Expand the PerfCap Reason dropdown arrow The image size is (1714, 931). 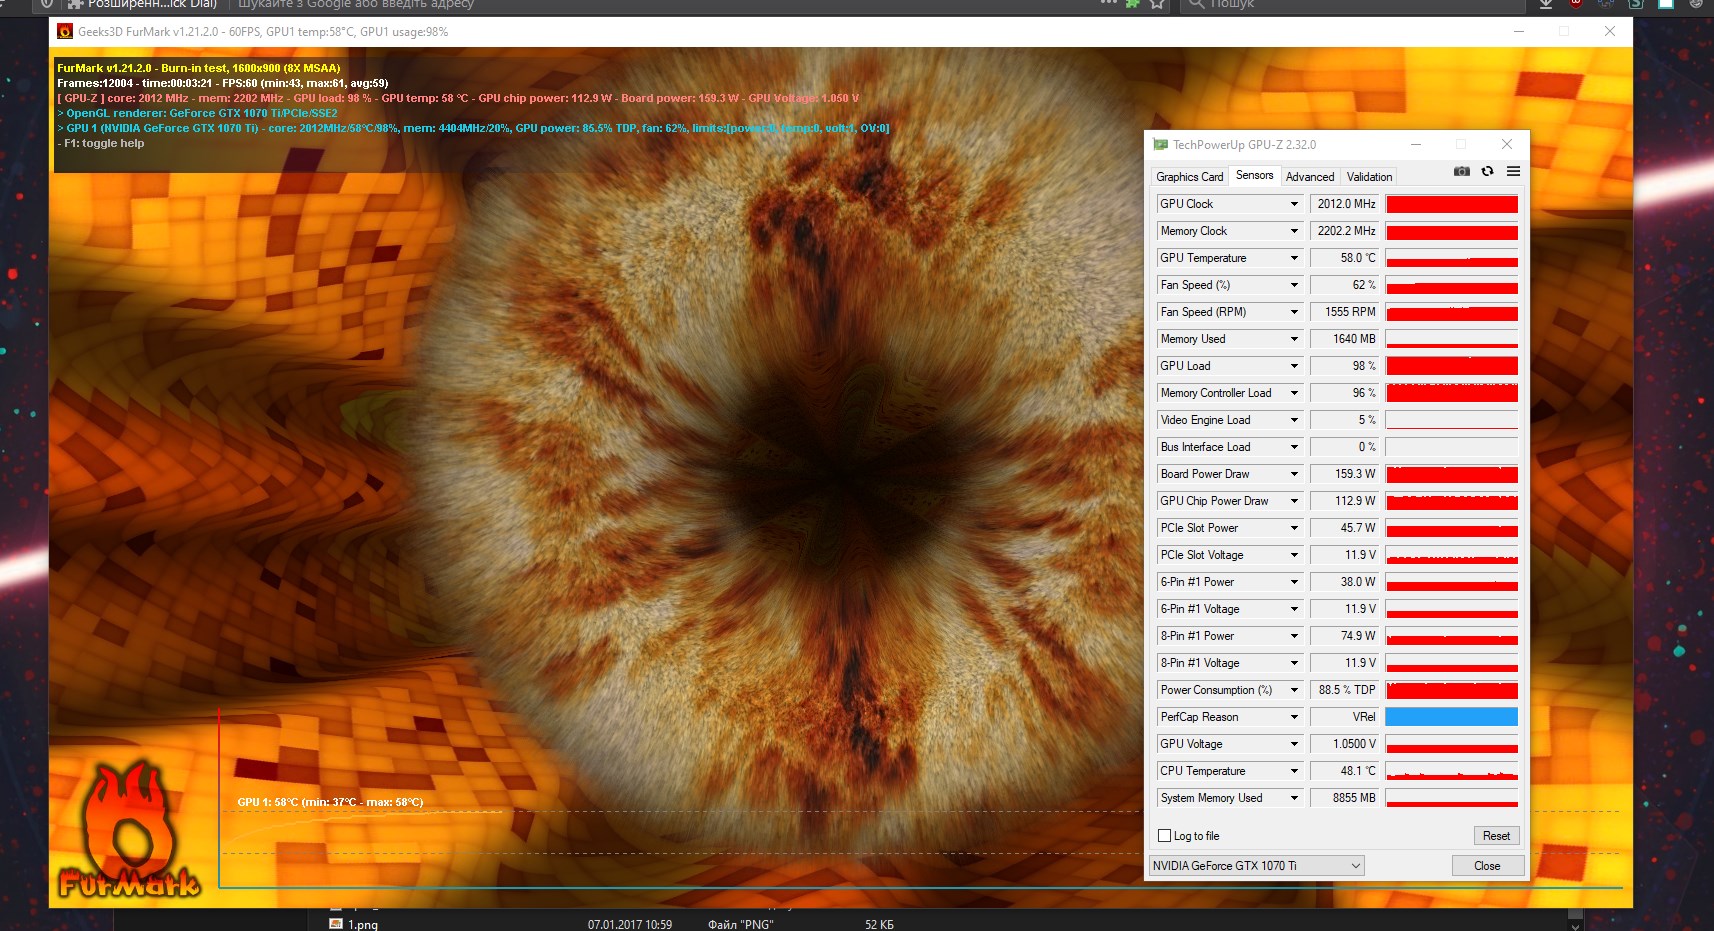coord(1293,717)
